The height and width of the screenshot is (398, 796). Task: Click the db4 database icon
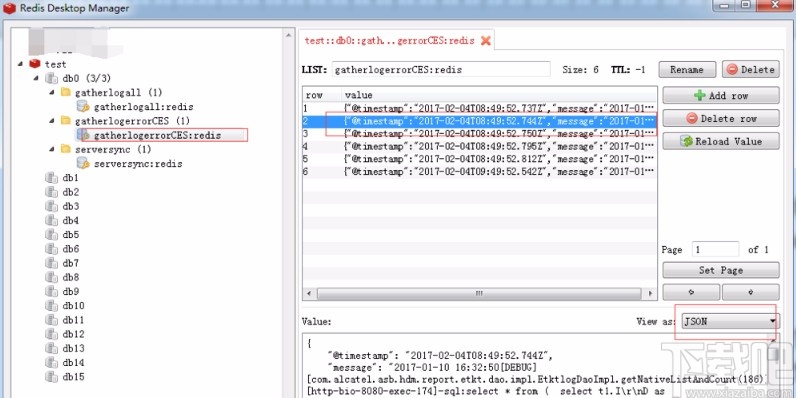point(51,220)
